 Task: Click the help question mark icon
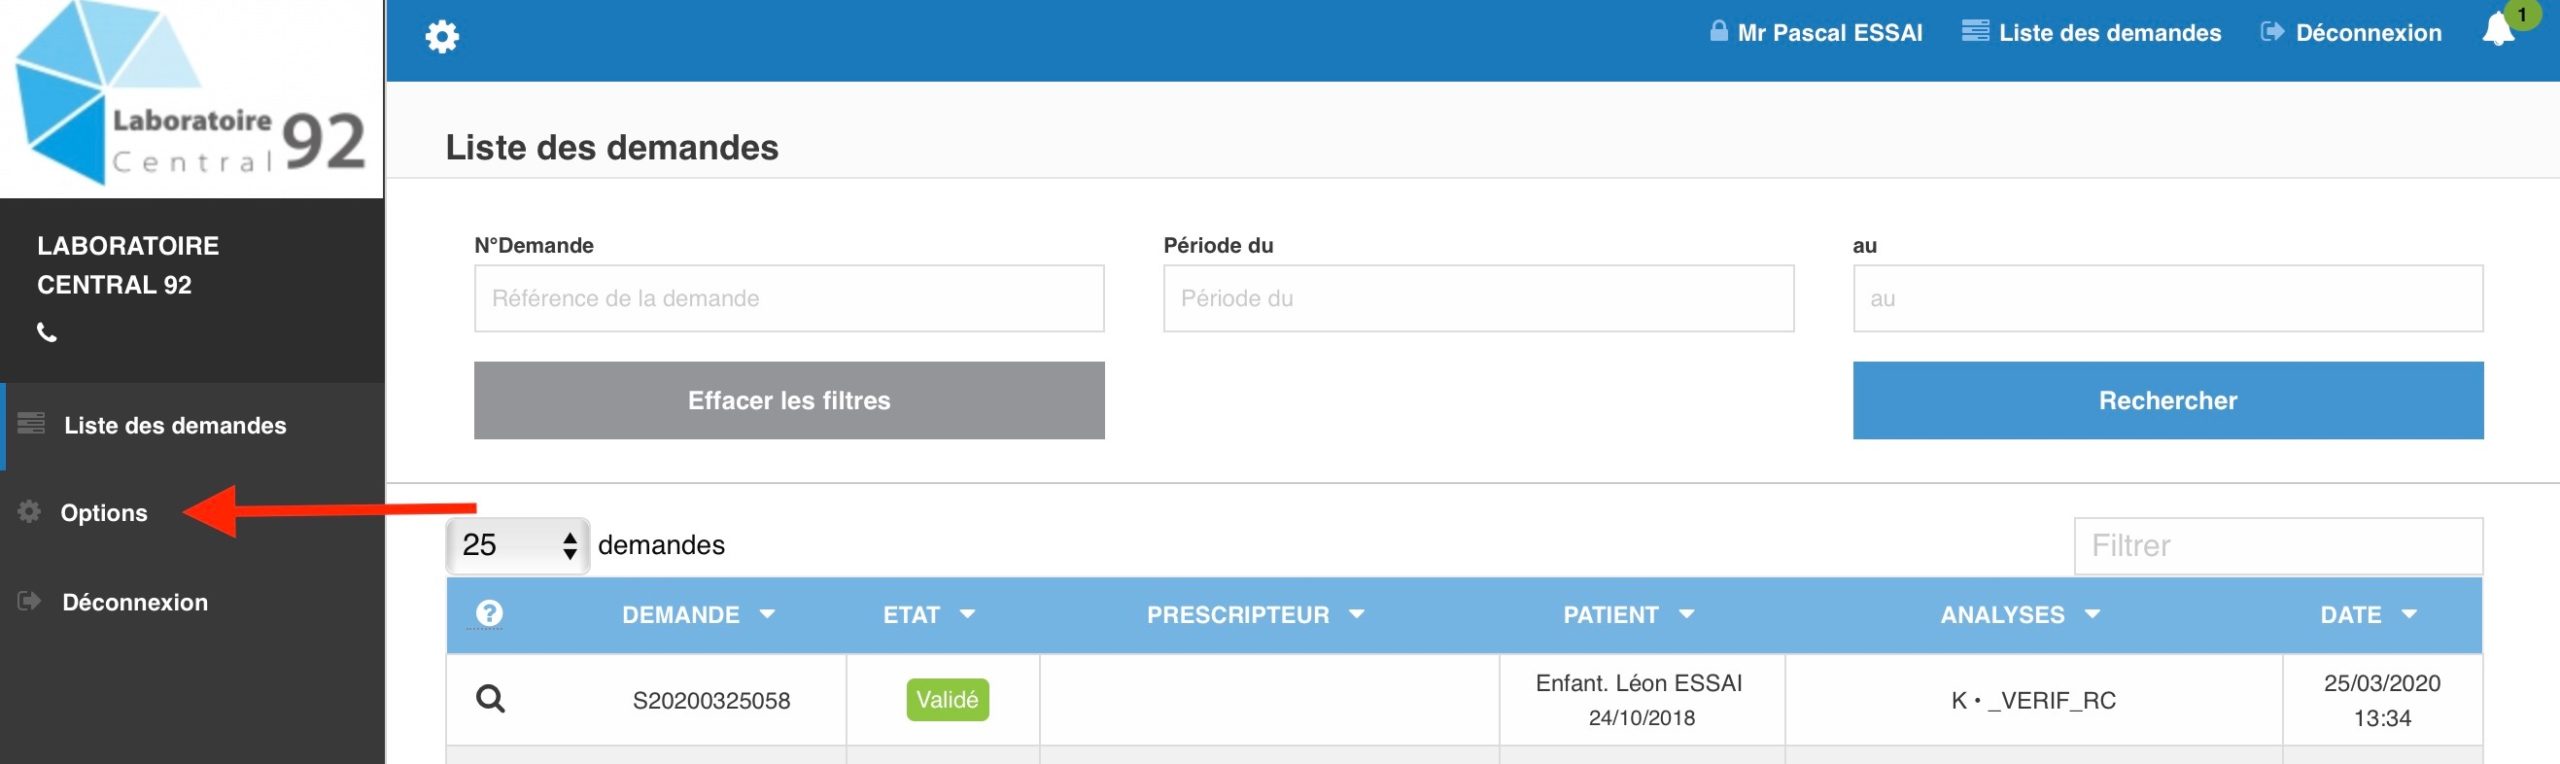pos(489,613)
